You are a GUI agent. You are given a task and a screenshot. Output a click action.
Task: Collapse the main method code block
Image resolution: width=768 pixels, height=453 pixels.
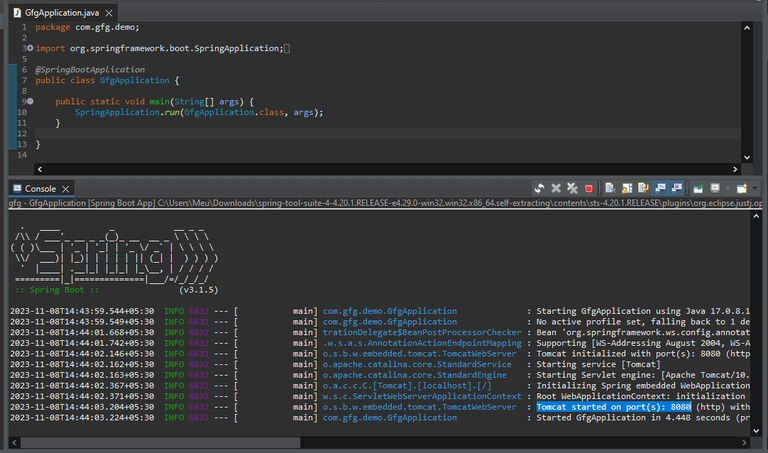(30, 102)
